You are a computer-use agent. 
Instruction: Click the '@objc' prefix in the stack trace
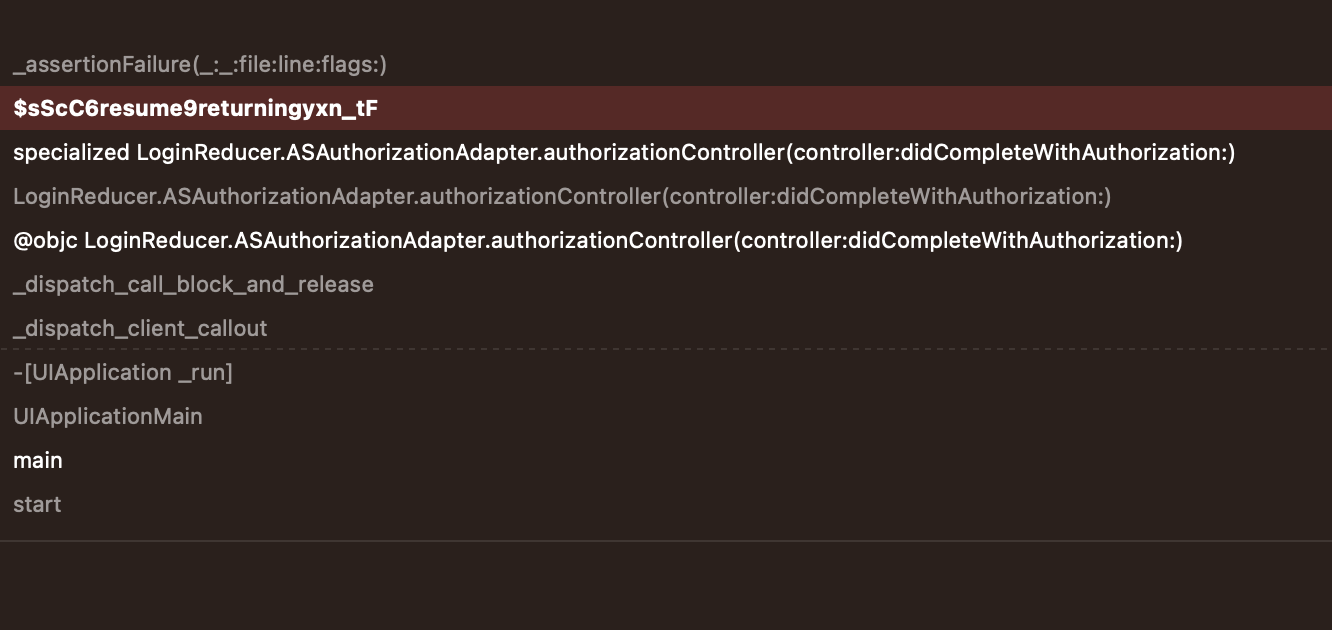45,241
